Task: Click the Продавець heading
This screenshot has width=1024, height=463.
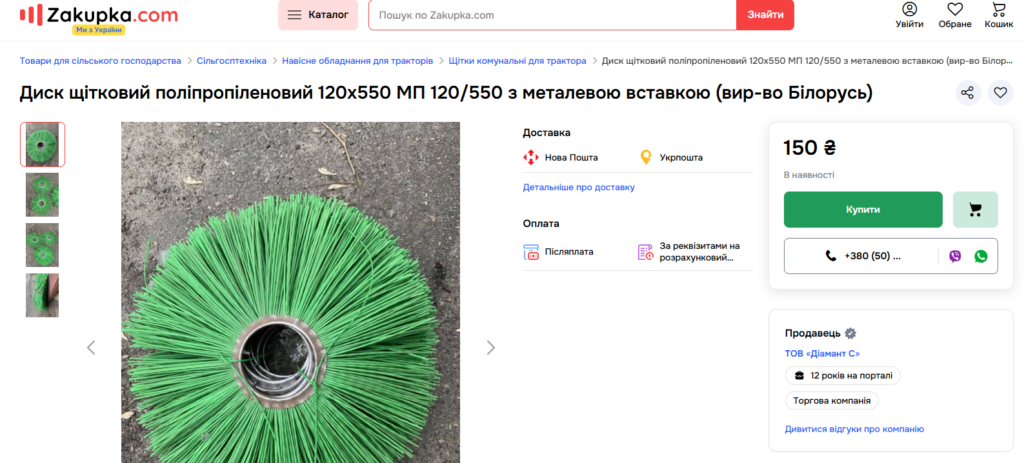Action: (812, 333)
